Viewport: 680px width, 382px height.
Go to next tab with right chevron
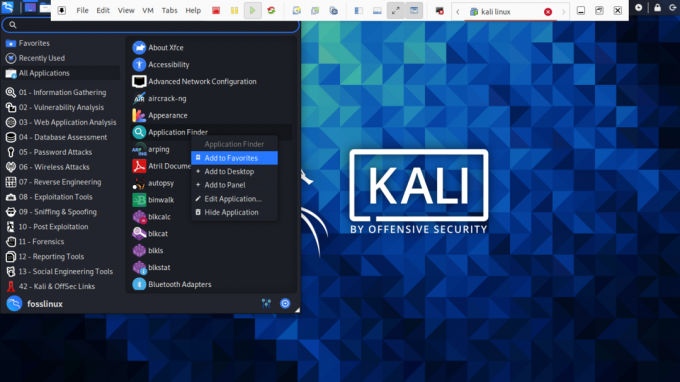click(563, 12)
